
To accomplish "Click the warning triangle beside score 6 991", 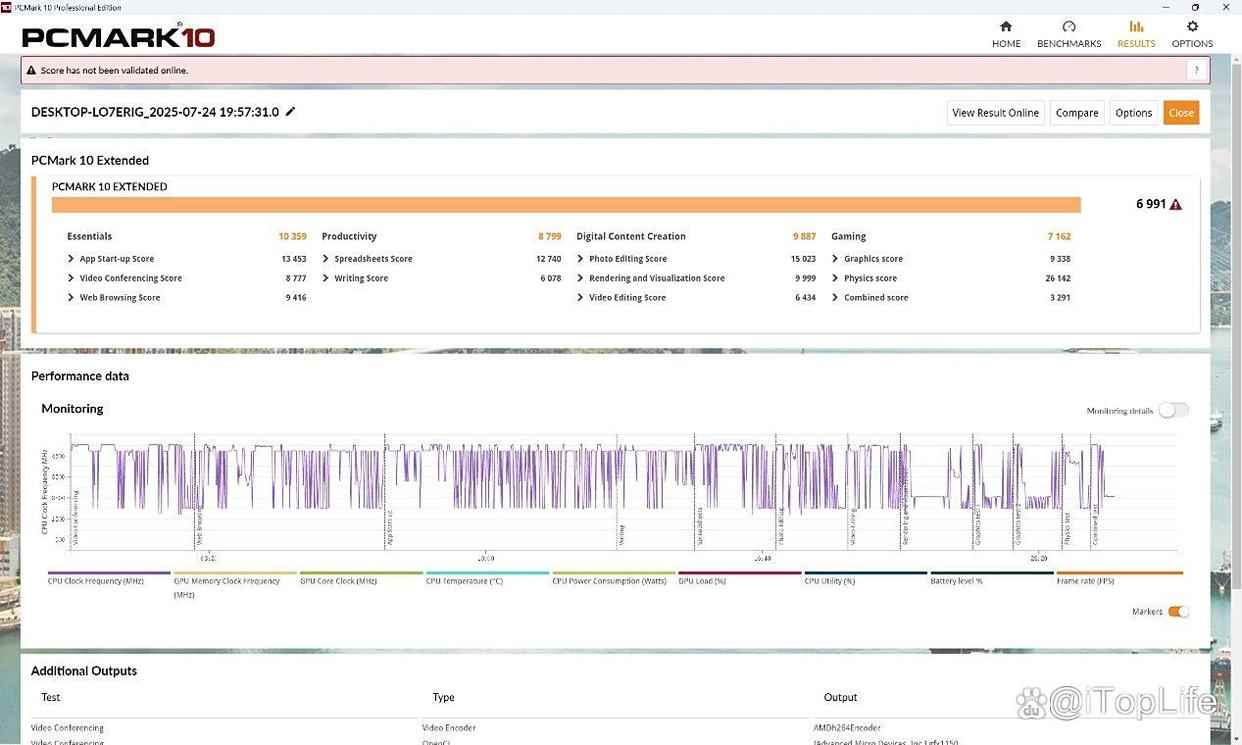I will pos(1176,204).
